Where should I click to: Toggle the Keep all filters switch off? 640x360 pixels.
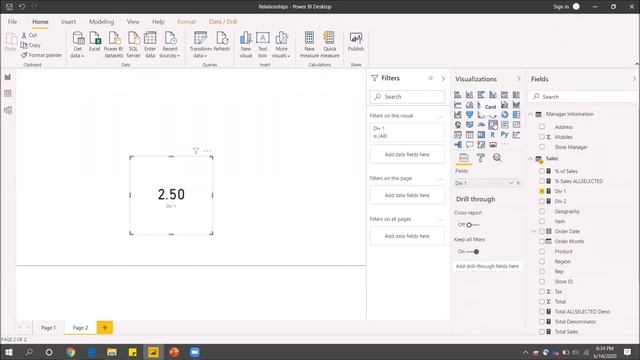(473, 252)
